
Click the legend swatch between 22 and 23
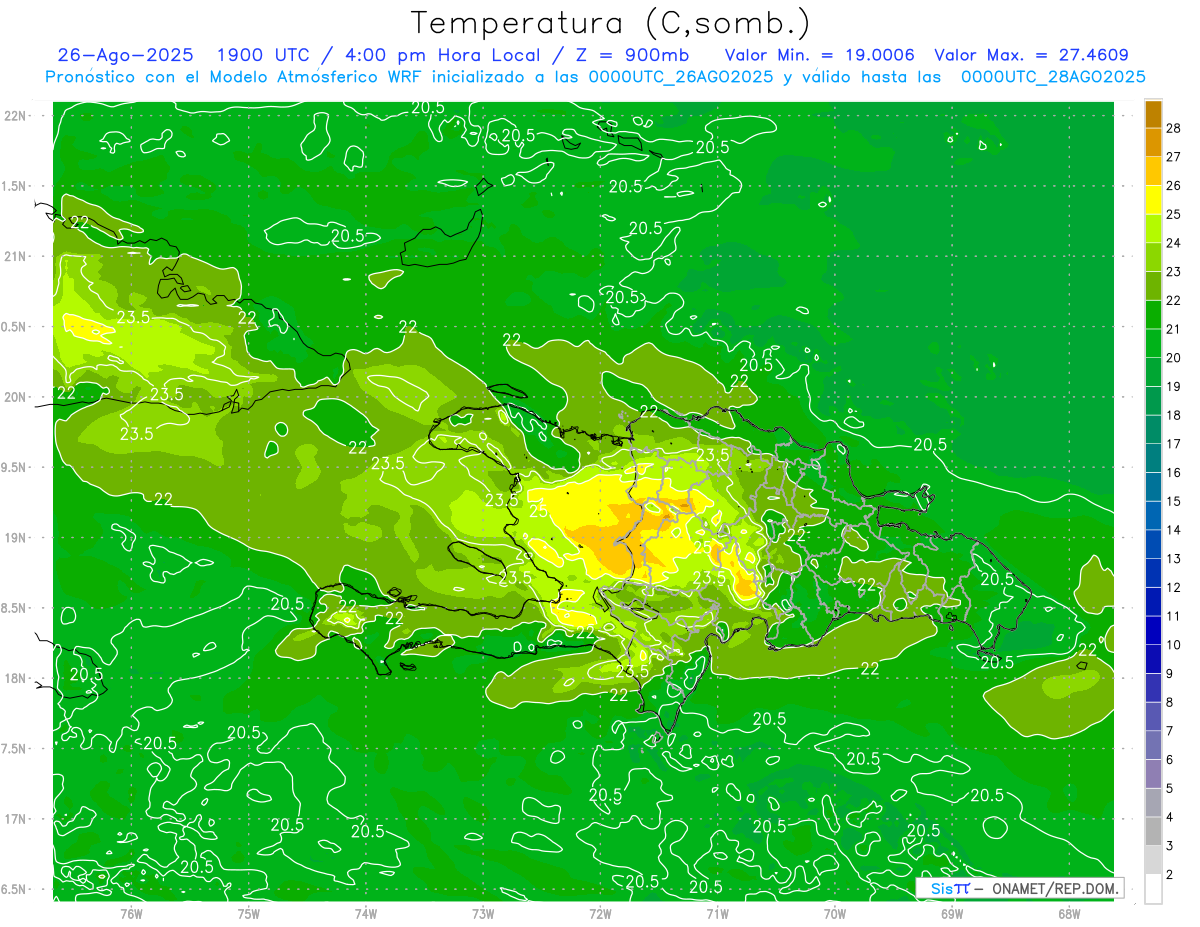click(x=1153, y=286)
